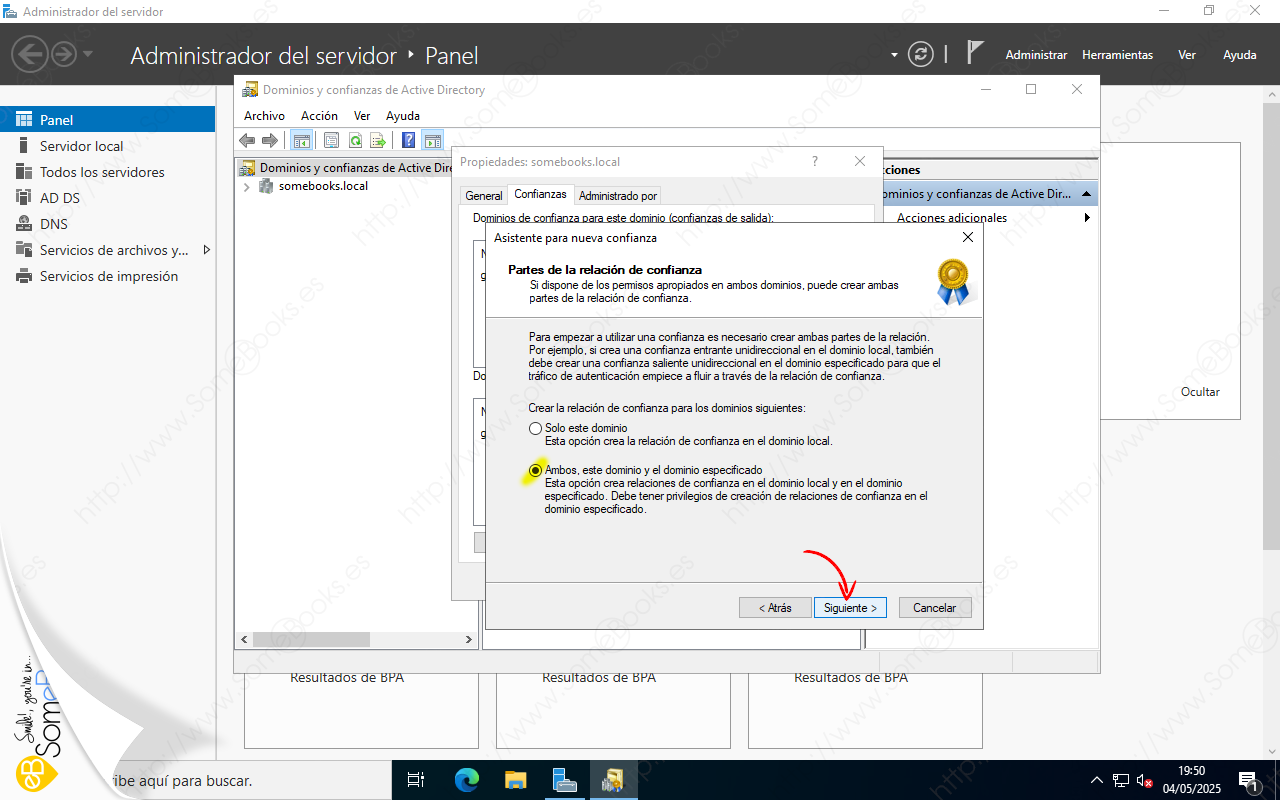This screenshot has width=1280, height=800.
Task: Toggle the Show/Hide console tree toolbar icon
Action: [300, 141]
